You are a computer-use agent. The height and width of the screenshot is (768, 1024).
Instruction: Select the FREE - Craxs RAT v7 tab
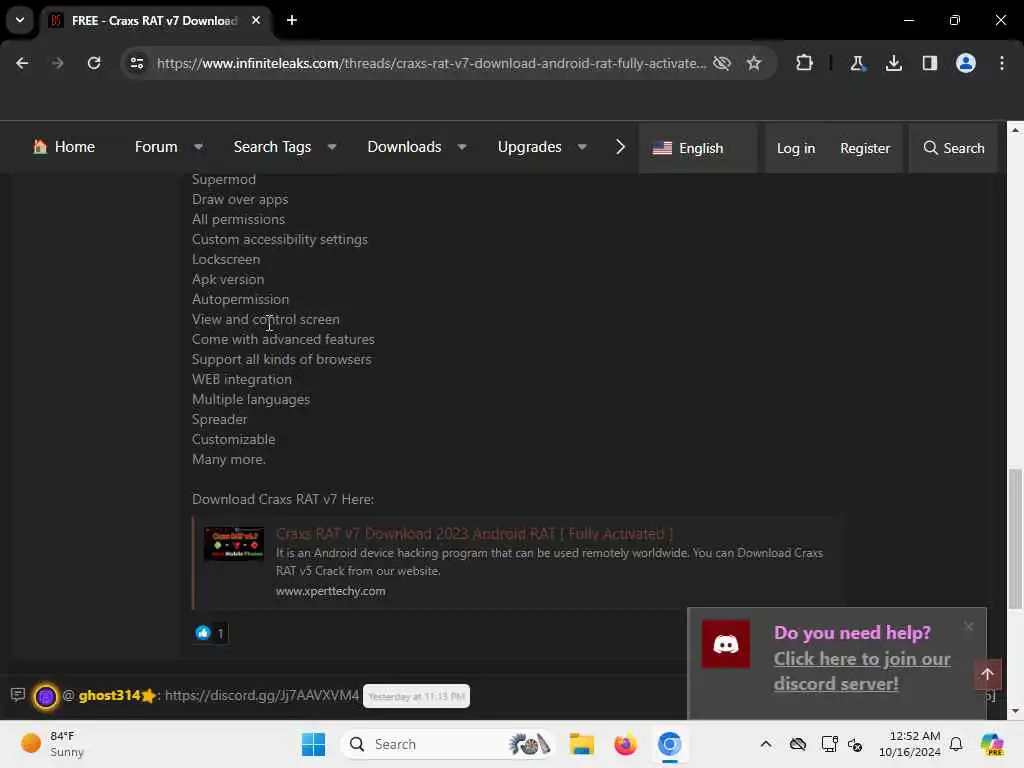(x=155, y=21)
